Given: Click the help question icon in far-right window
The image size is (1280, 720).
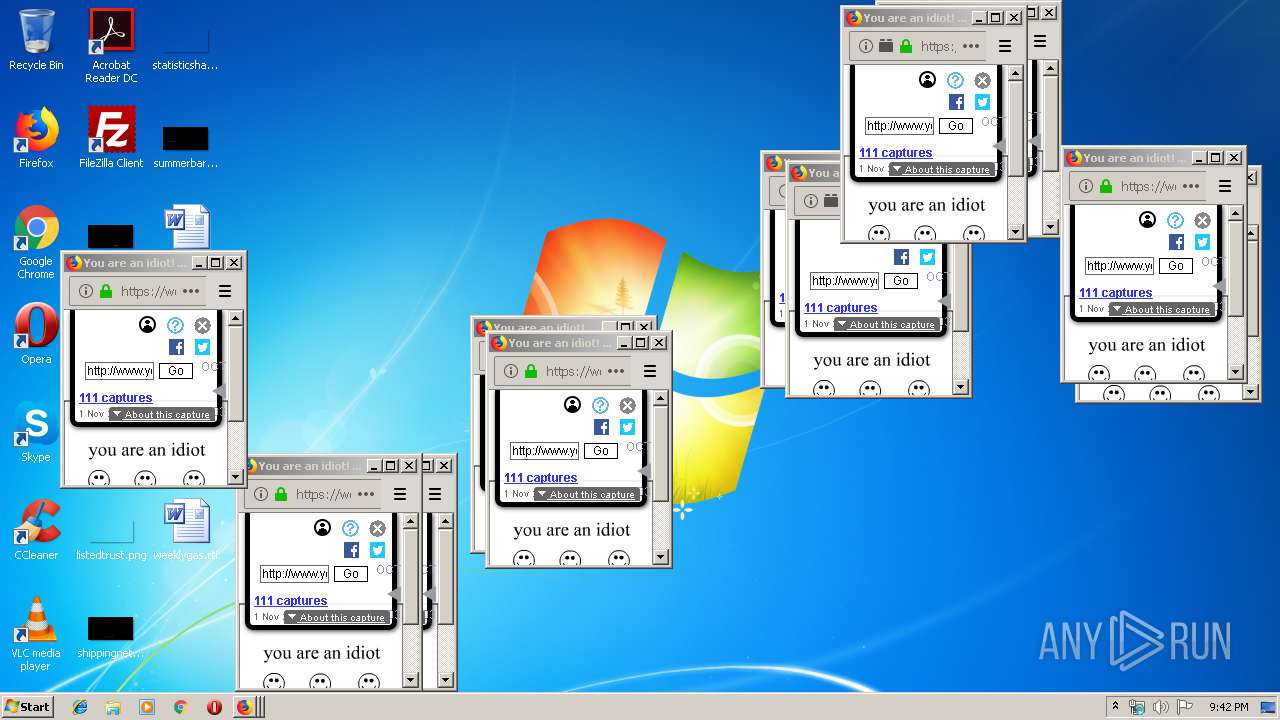Looking at the screenshot, I should click(x=1175, y=220).
